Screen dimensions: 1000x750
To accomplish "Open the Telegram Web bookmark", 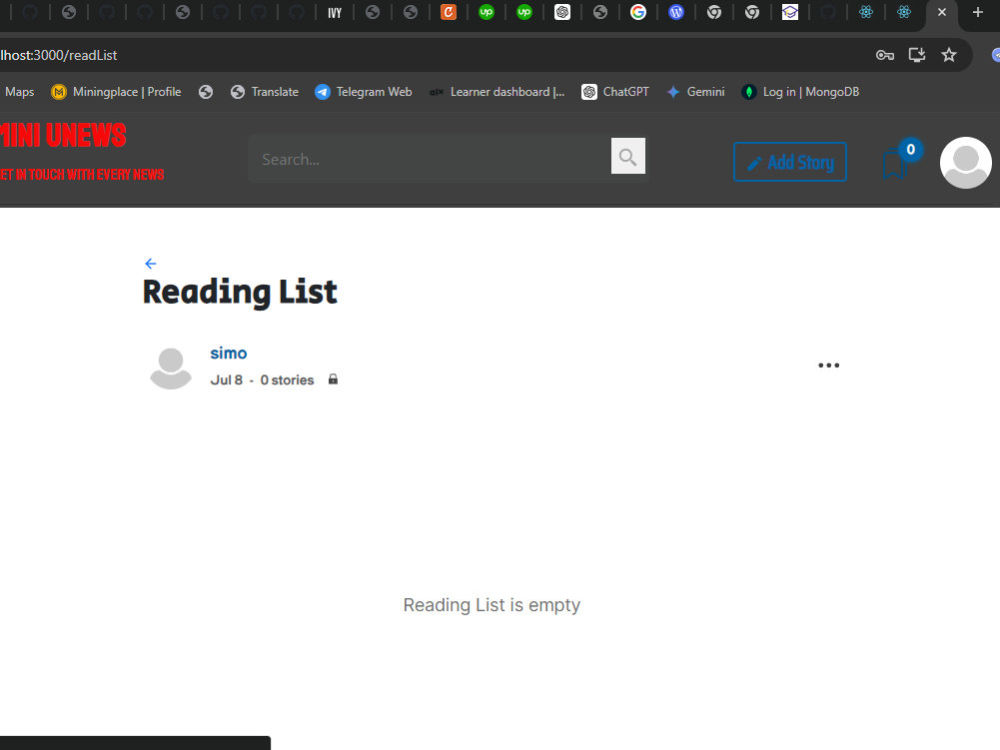I will (x=364, y=92).
